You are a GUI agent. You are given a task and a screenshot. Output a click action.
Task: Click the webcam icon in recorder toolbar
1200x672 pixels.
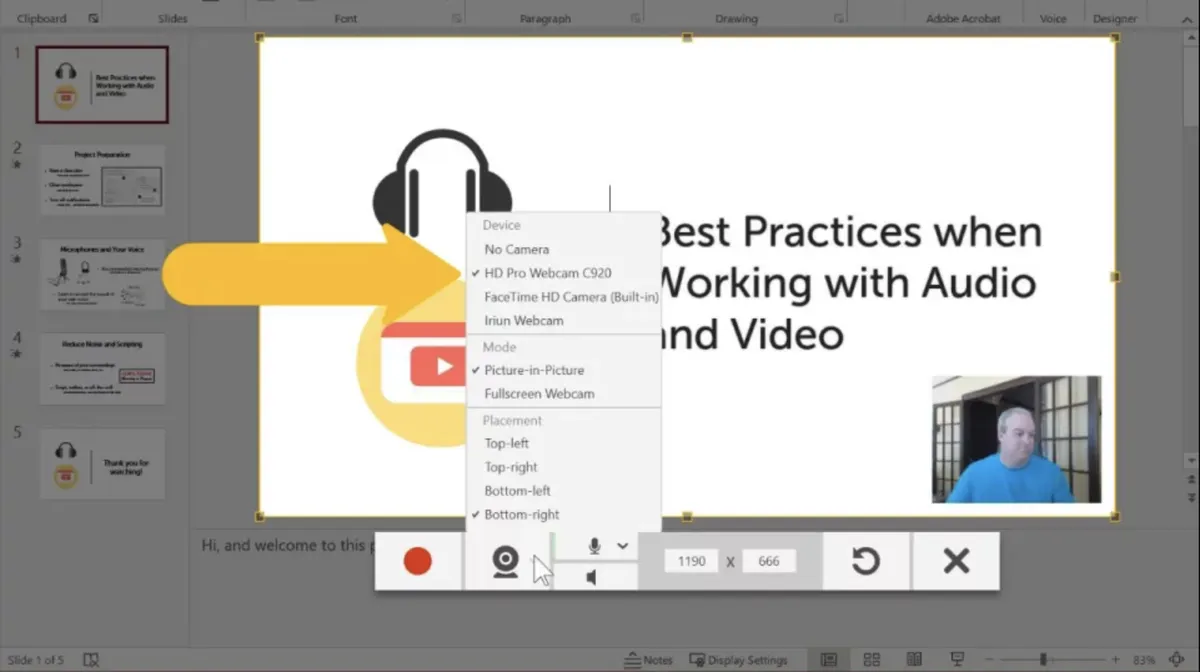pyautogui.click(x=506, y=563)
